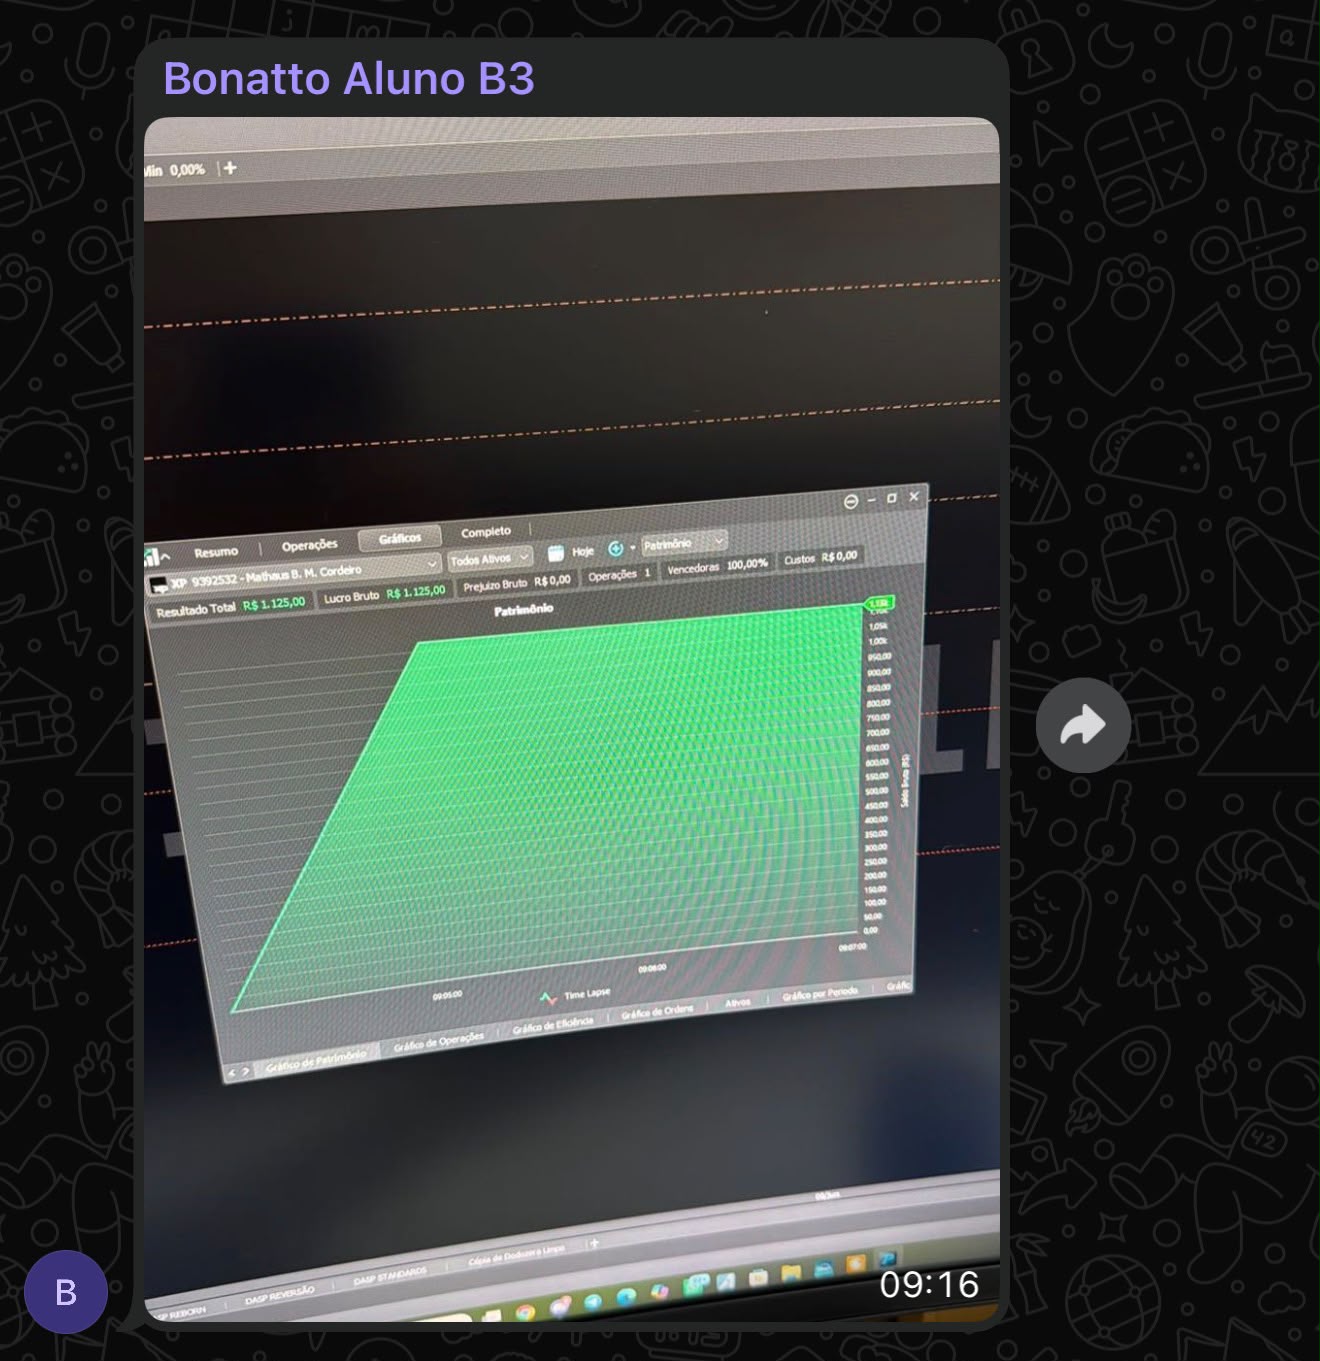Click the circled minus window icon

[850, 501]
